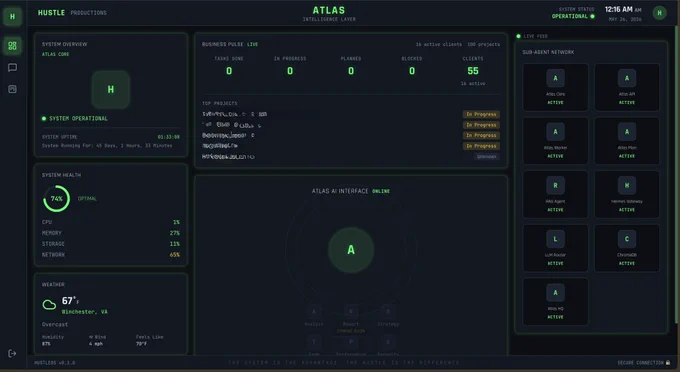The height and width of the screenshot is (372, 680).
Task: Click the Blocked count
Action: [412, 71]
